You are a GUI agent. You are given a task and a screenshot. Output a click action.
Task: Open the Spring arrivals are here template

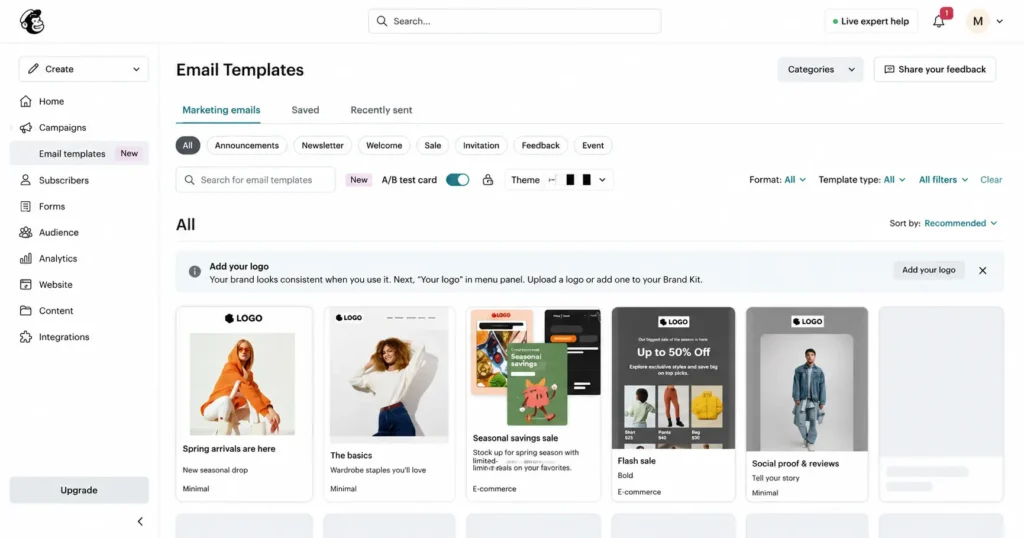(x=244, y=404)
